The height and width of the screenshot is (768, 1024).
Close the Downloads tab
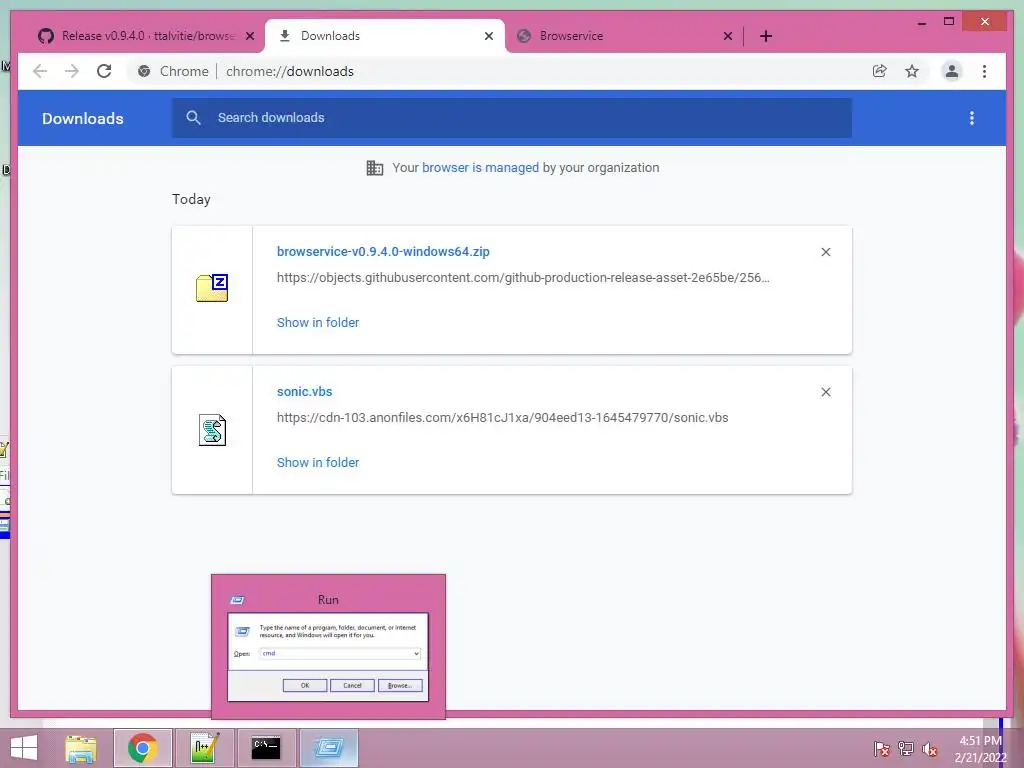(488, 36)
